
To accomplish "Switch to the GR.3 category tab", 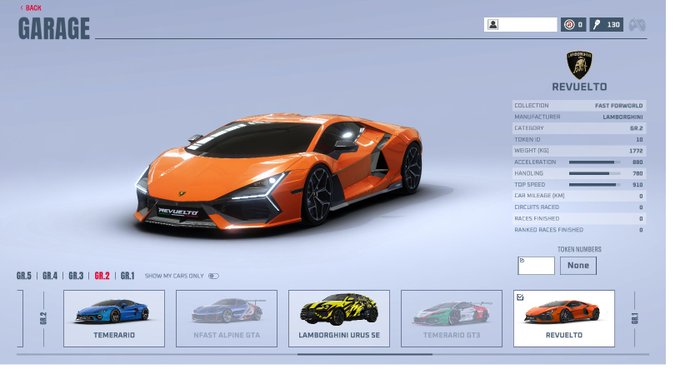I will click(76, 276).
